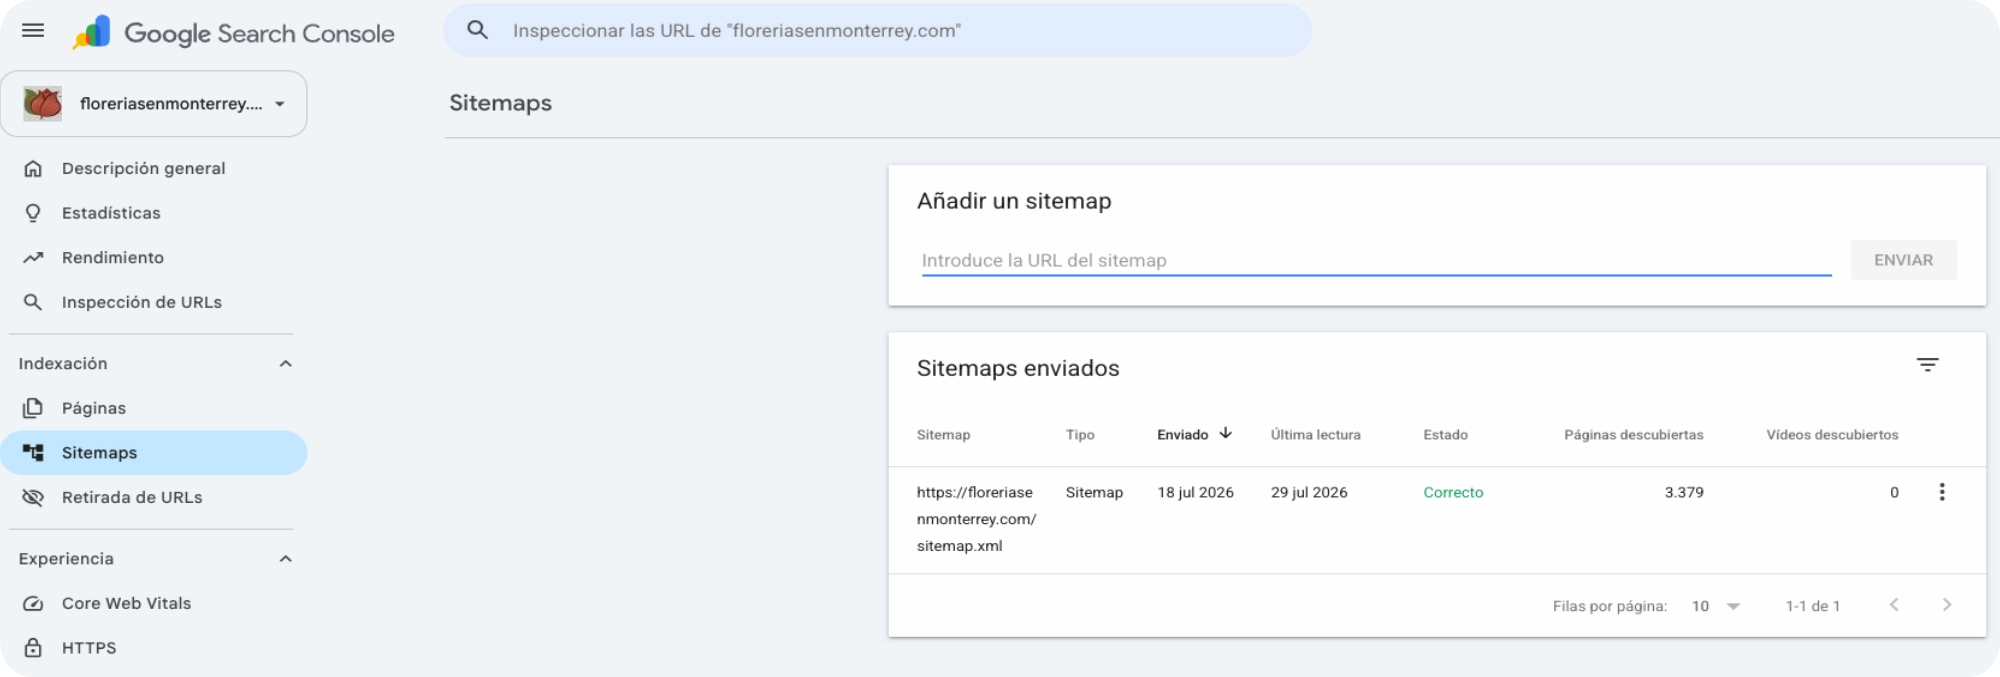The height and width of the screenshot is (677, 2000).
Task: Sort table by Sitemap column
Action: click(x=943, y=435)
